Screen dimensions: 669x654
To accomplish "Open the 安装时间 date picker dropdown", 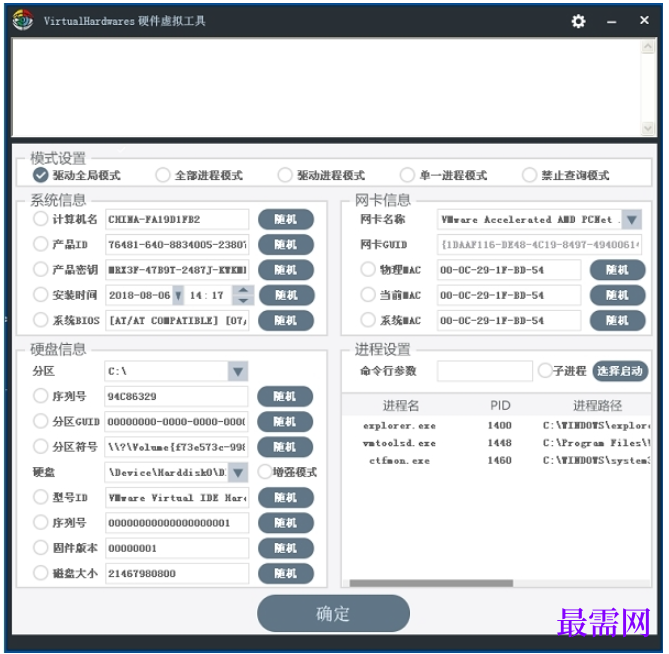I will pos(178,295).
